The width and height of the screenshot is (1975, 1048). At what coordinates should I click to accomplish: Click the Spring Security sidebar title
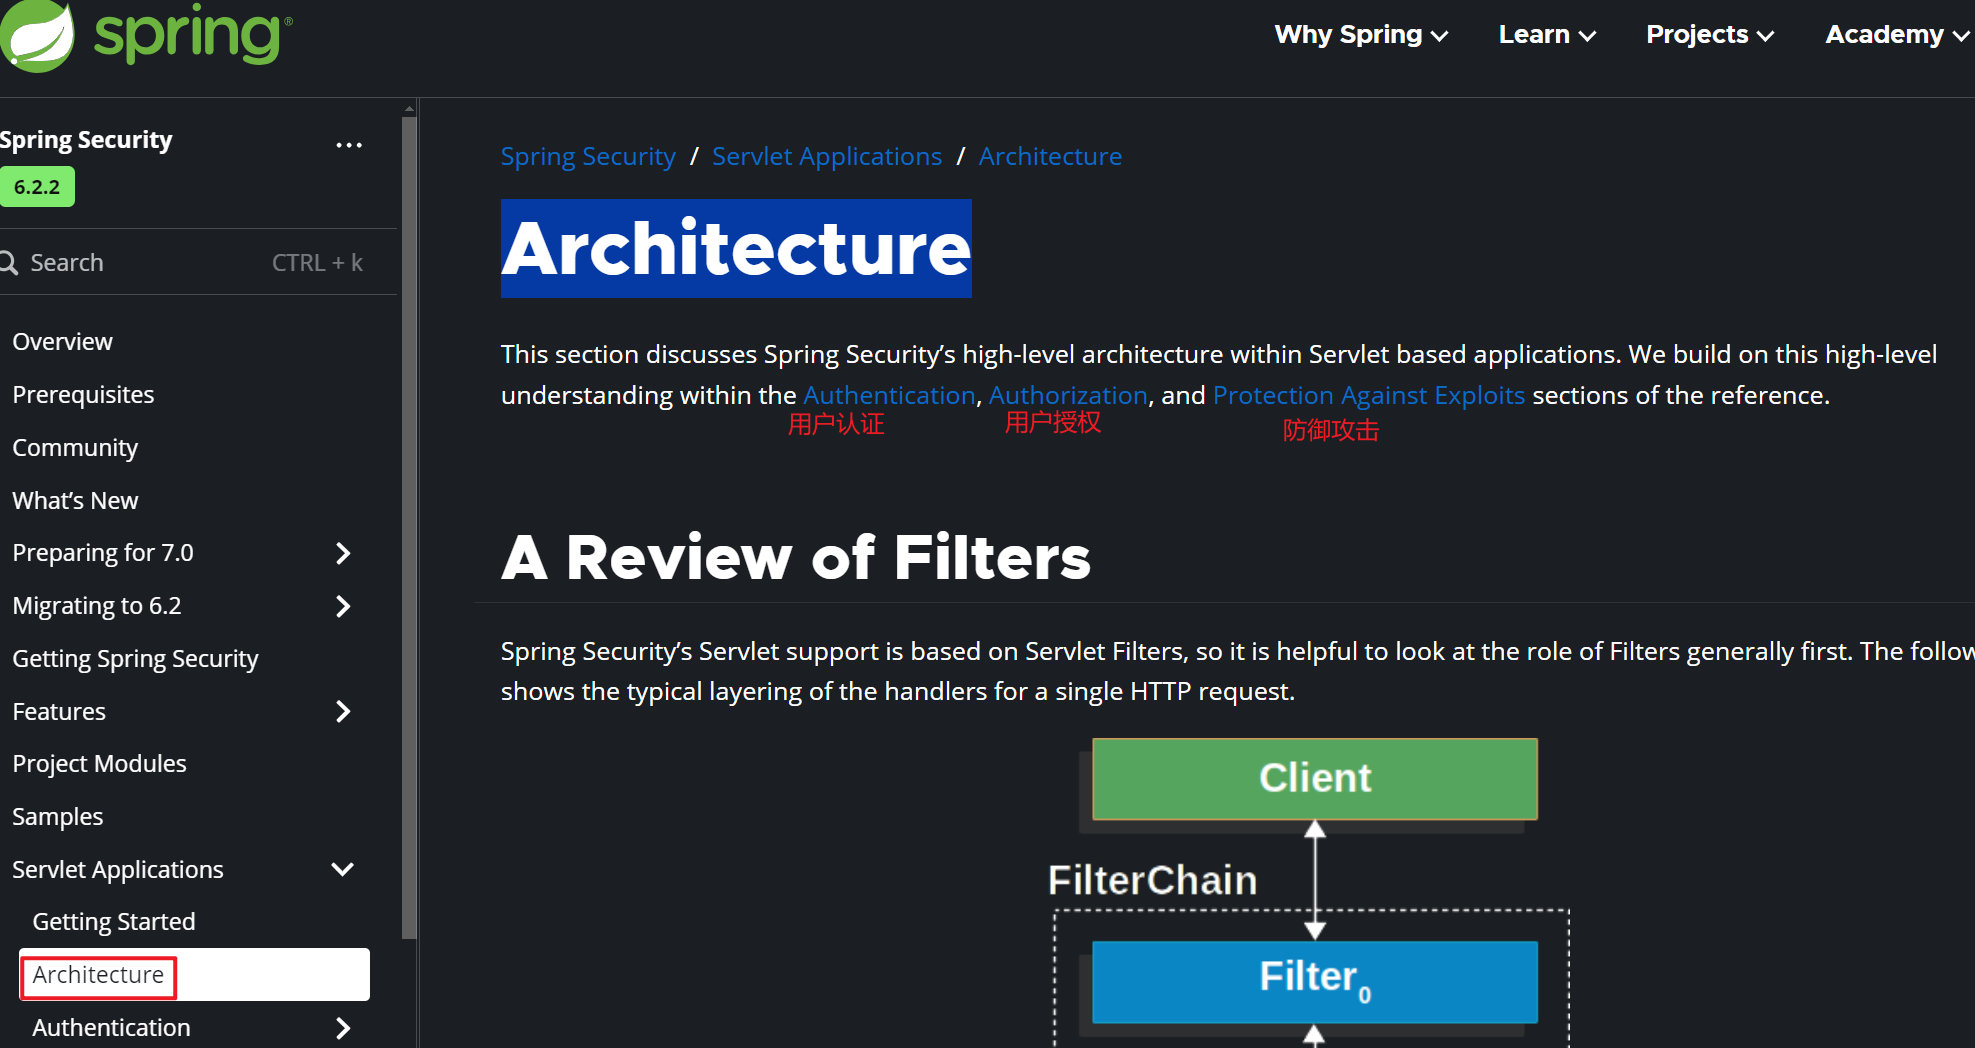[86, 140]
